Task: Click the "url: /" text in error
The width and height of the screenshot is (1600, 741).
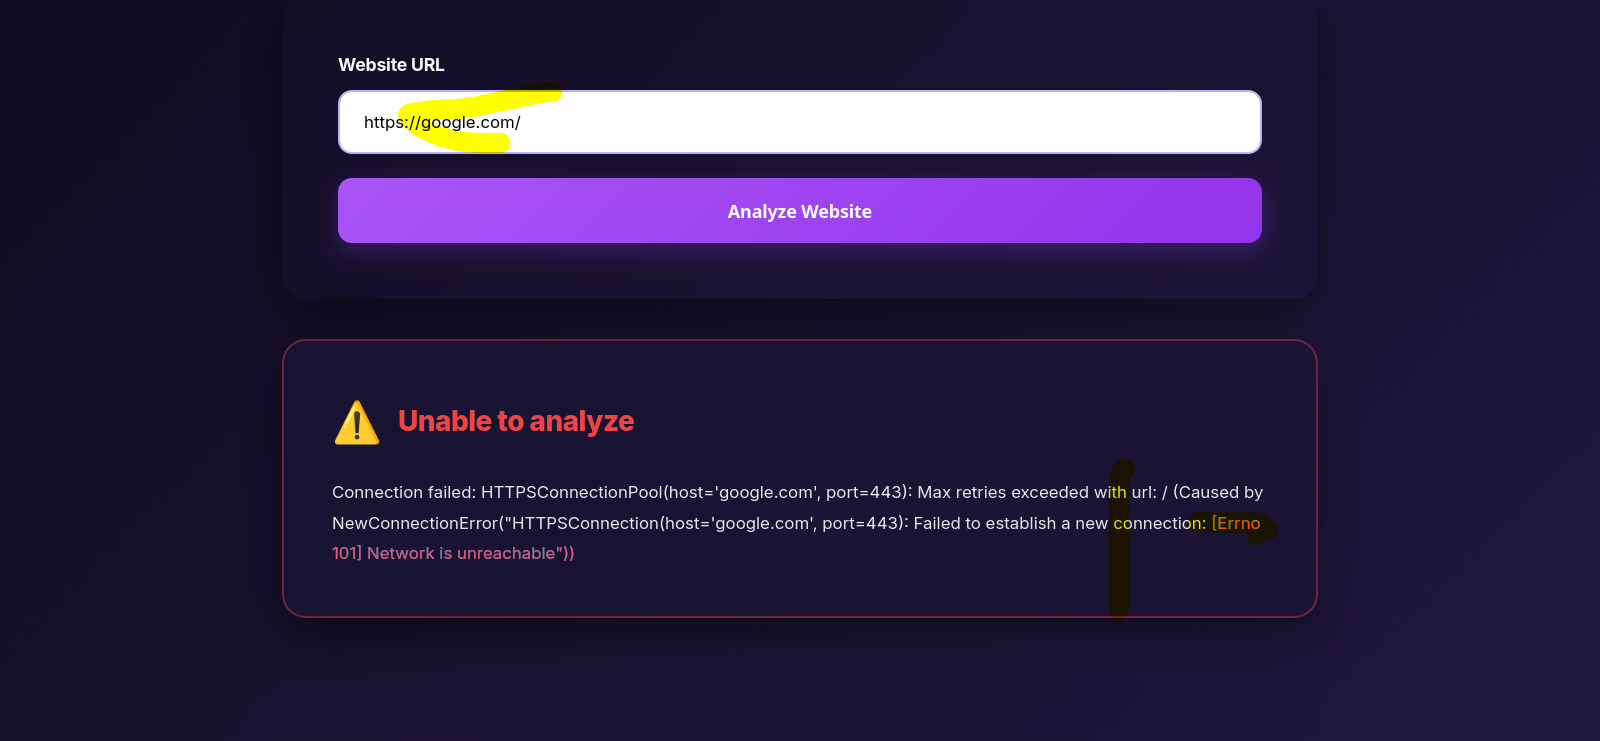Action: pyautogui.click(x=1149, y=492)
